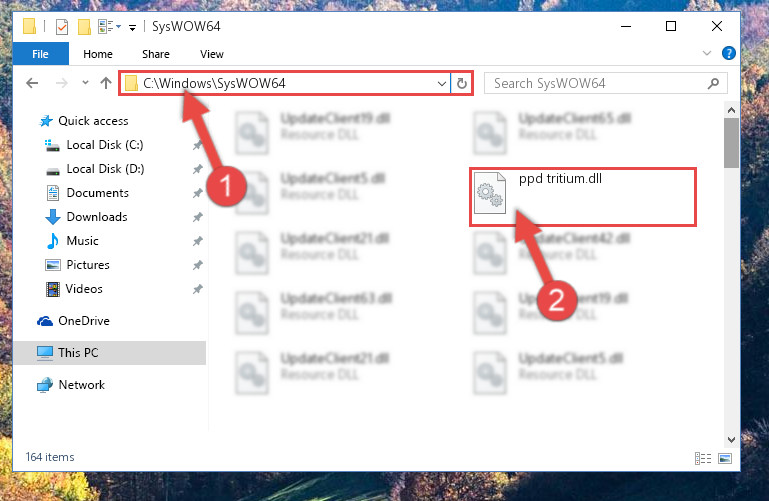Screen dimensions: 769x501
Task: Open the File menu tab
Action: coord(41,54)
